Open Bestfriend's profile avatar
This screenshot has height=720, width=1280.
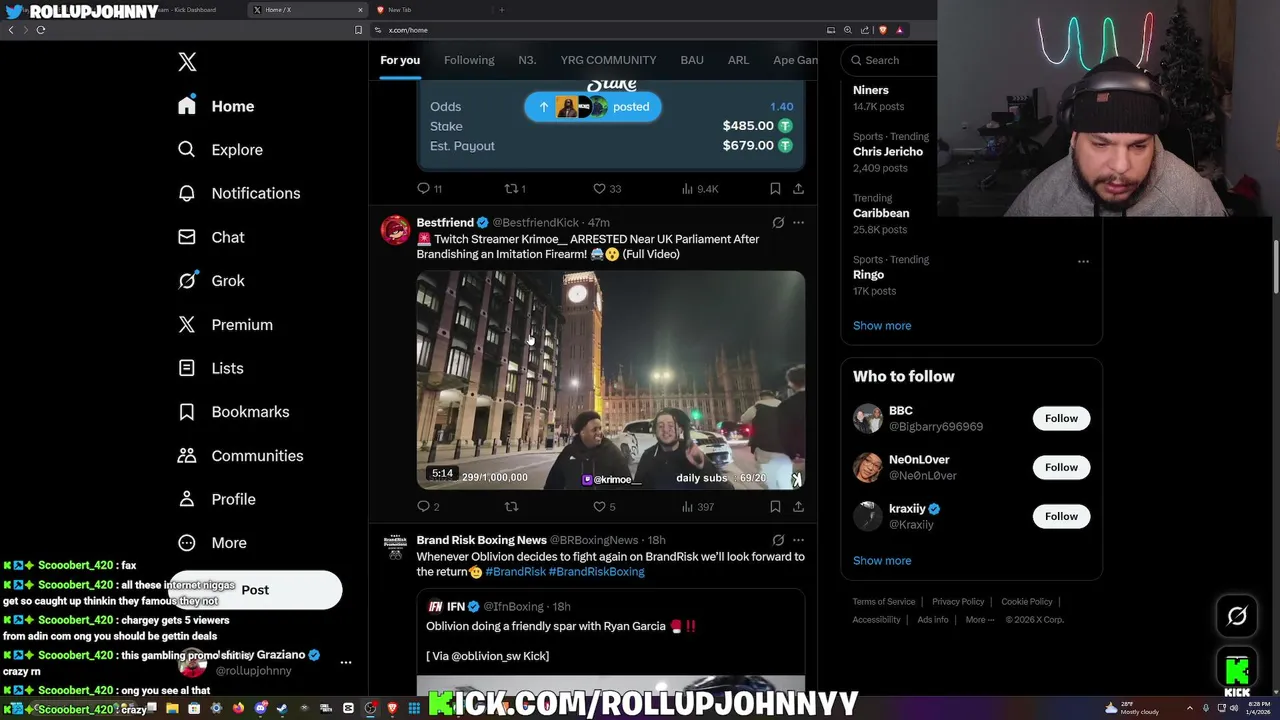(x=395, y=230)
